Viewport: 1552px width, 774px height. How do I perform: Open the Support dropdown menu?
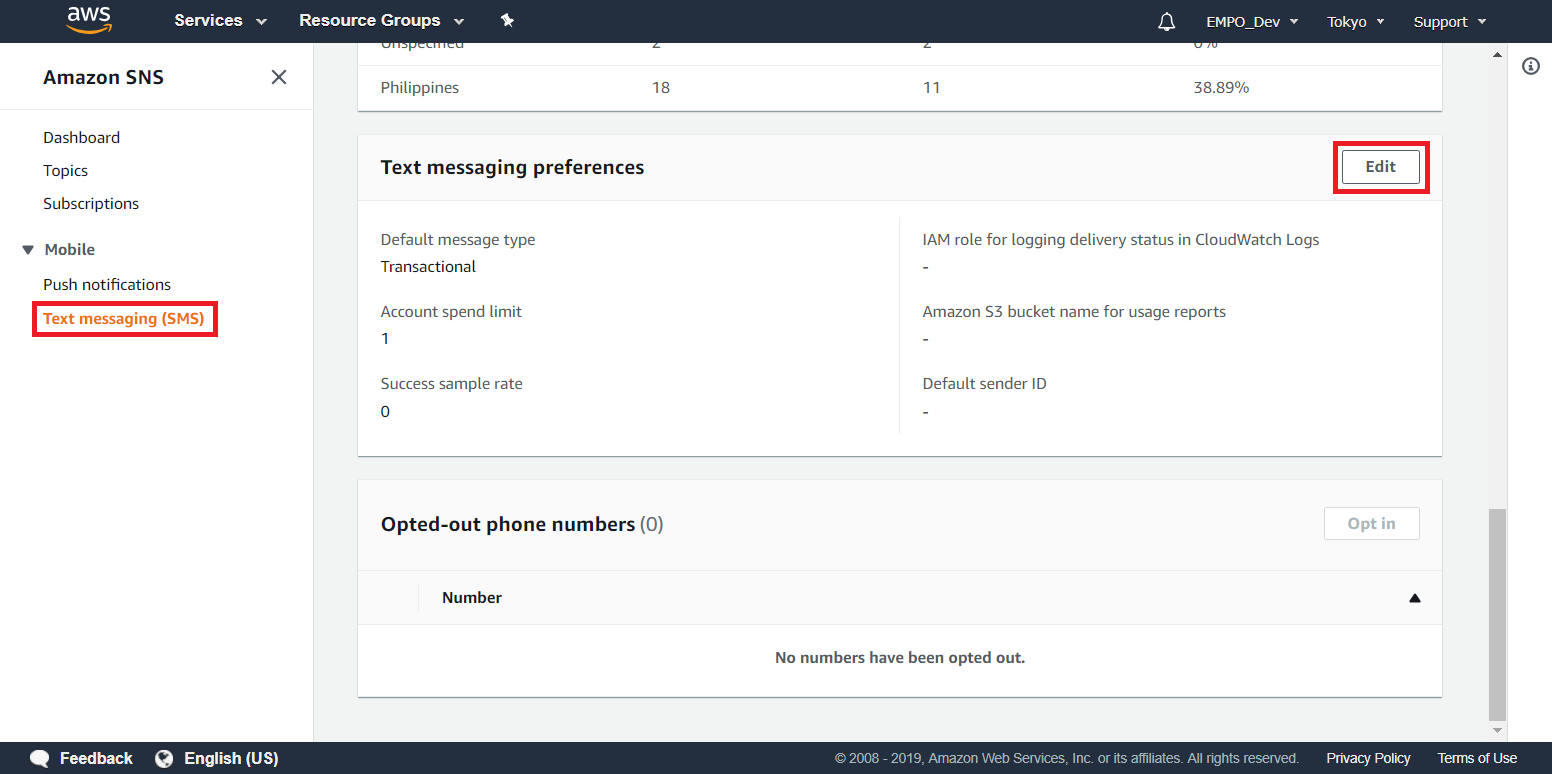[1450, 21]
